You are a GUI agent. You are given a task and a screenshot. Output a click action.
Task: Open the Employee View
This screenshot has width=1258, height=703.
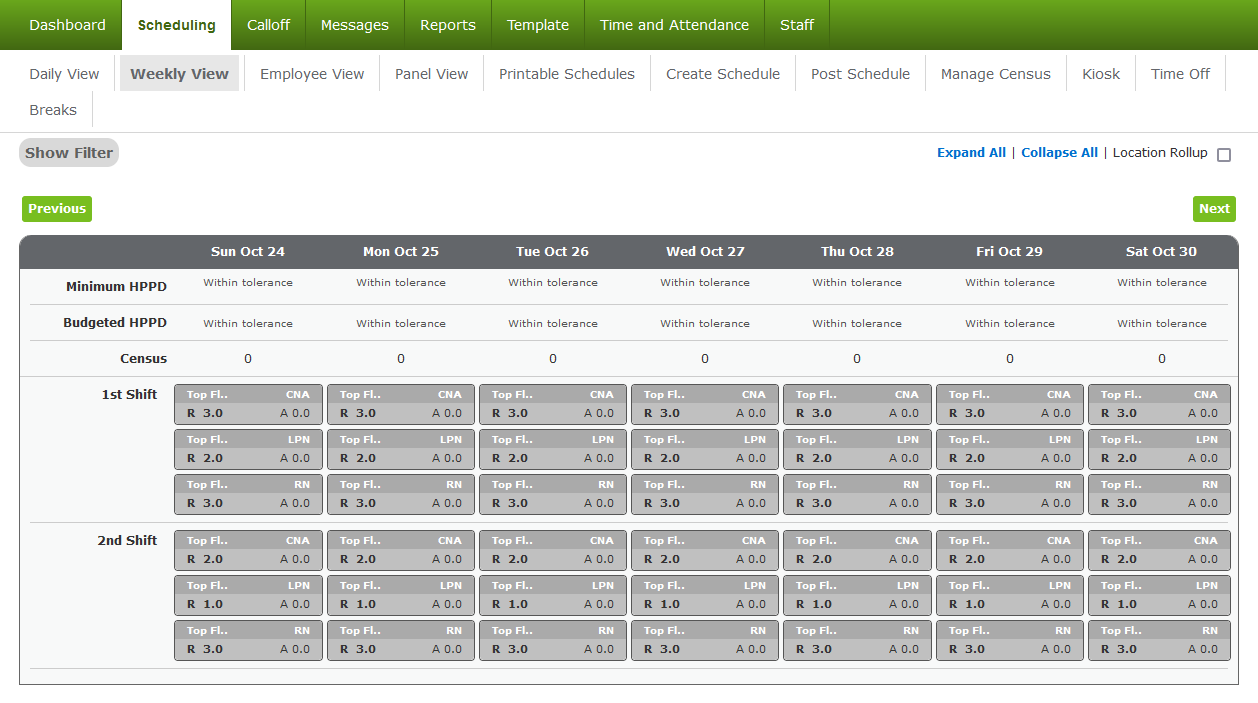tap(311, 73)
